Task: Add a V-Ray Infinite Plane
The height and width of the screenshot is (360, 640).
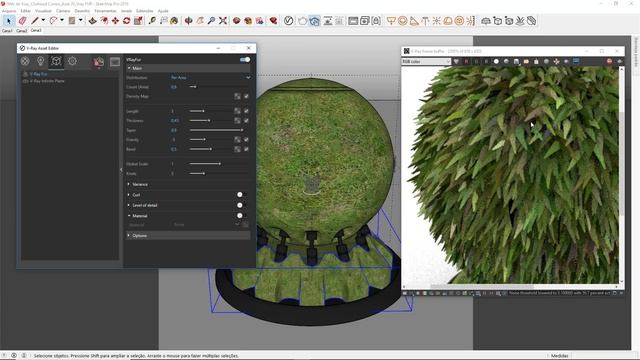Action: (x=486, y=20)
